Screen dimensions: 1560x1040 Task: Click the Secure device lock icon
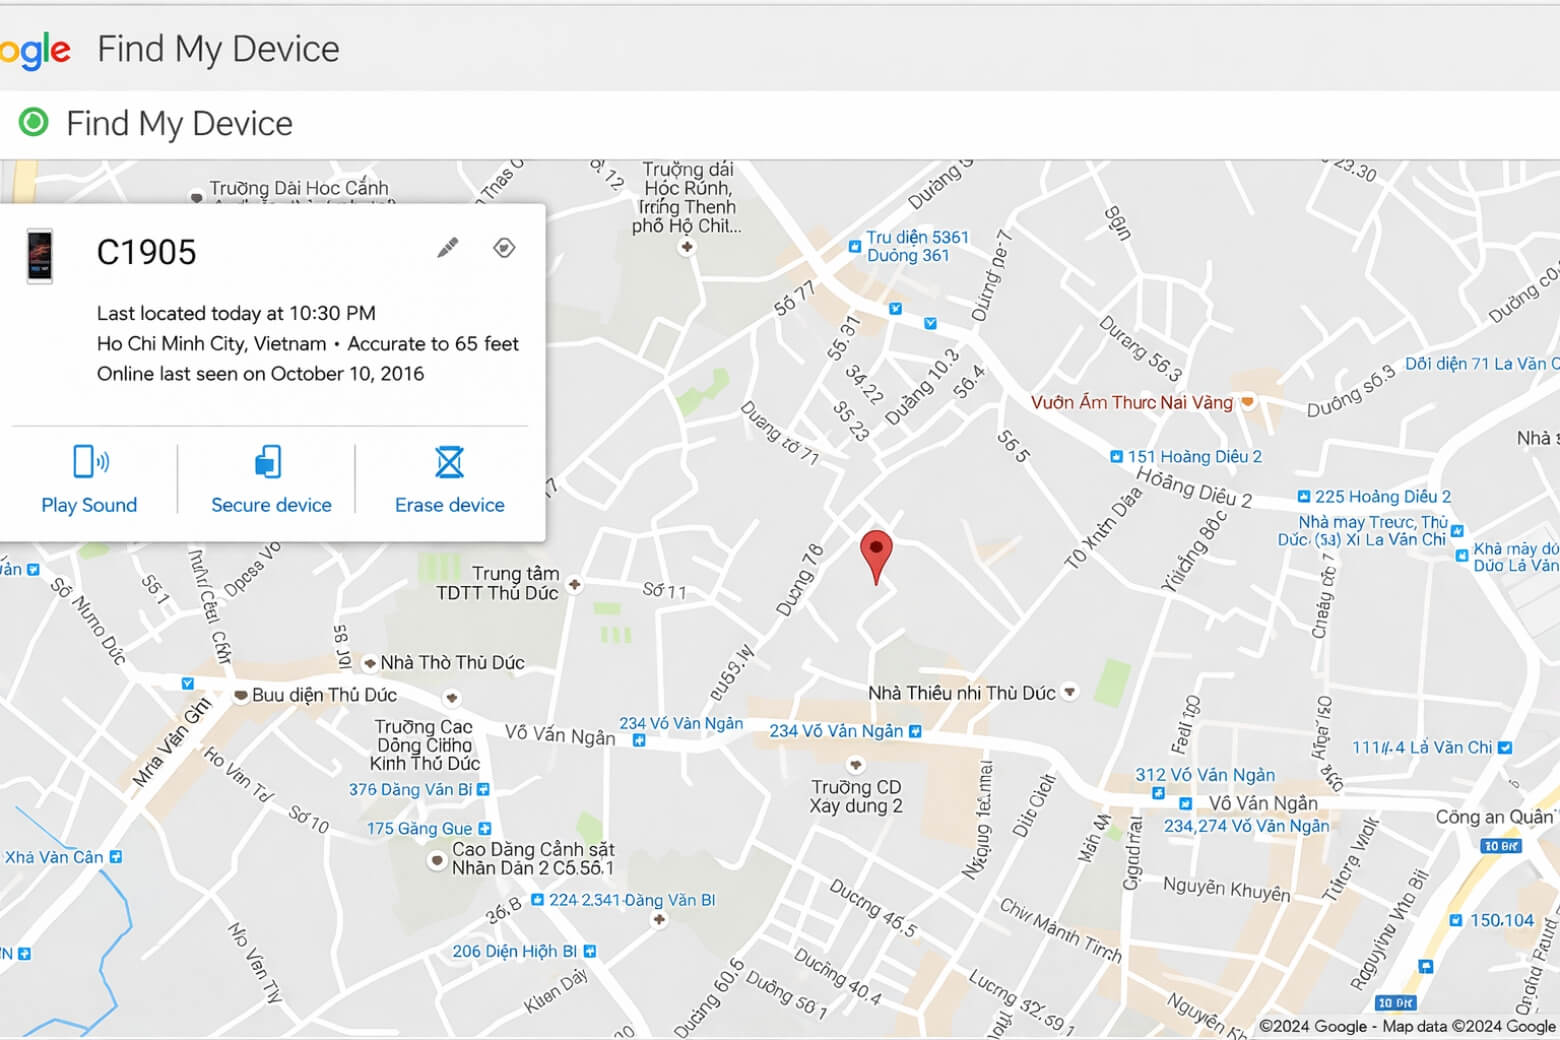(267, 460)
